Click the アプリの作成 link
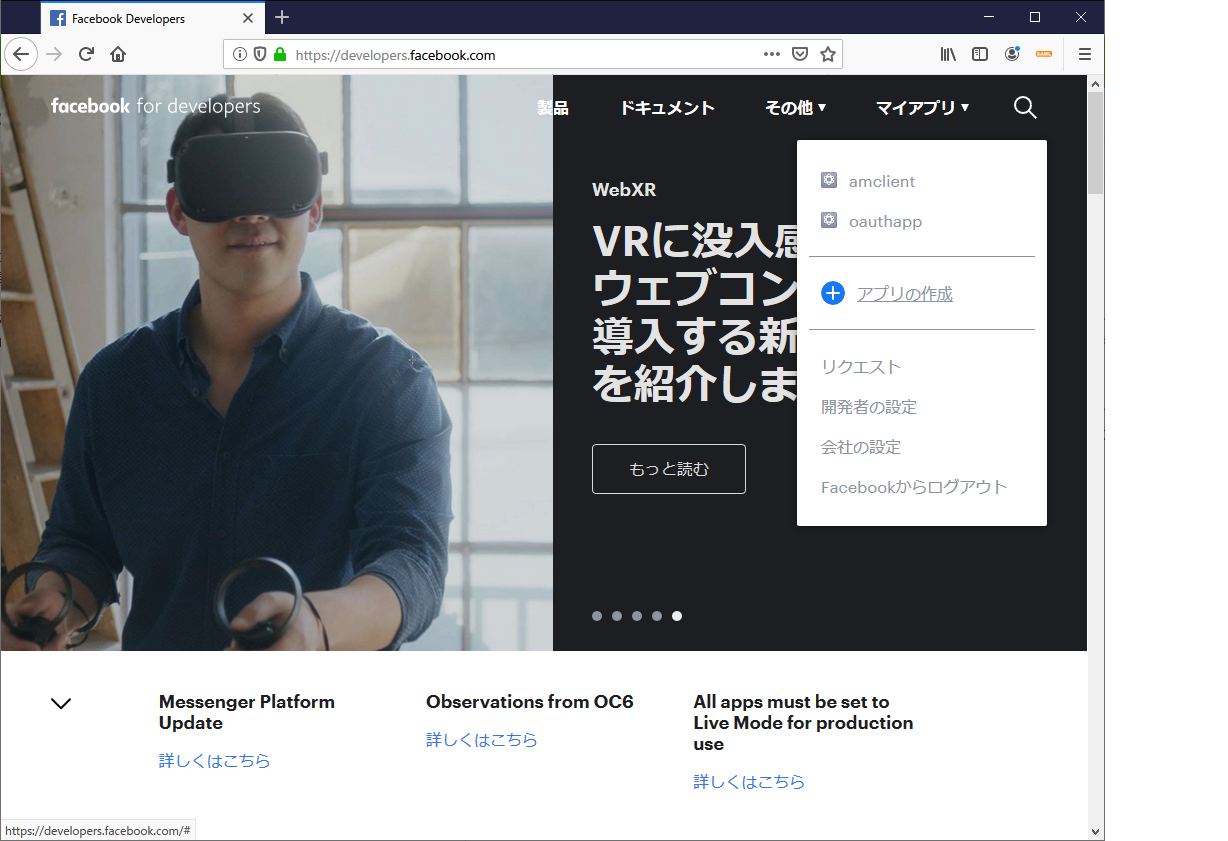 click(905, 294)
